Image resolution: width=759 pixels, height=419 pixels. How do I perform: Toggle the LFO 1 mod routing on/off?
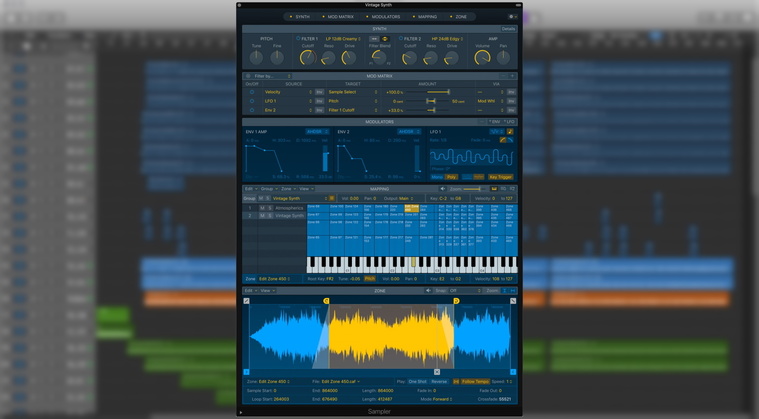252,101
